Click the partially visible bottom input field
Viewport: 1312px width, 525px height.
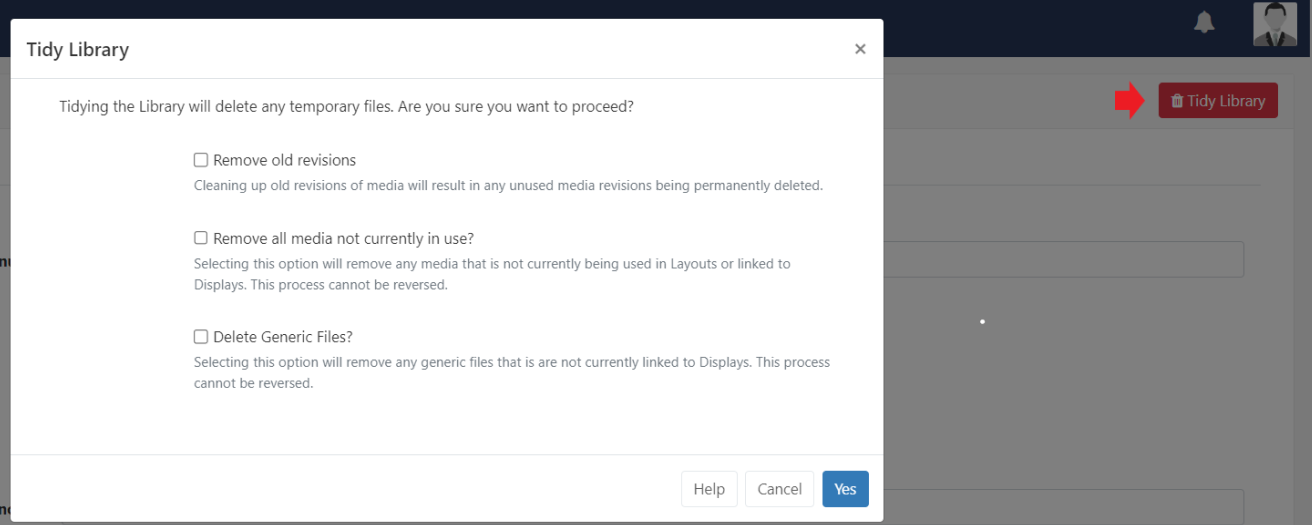click(1063, 505)
